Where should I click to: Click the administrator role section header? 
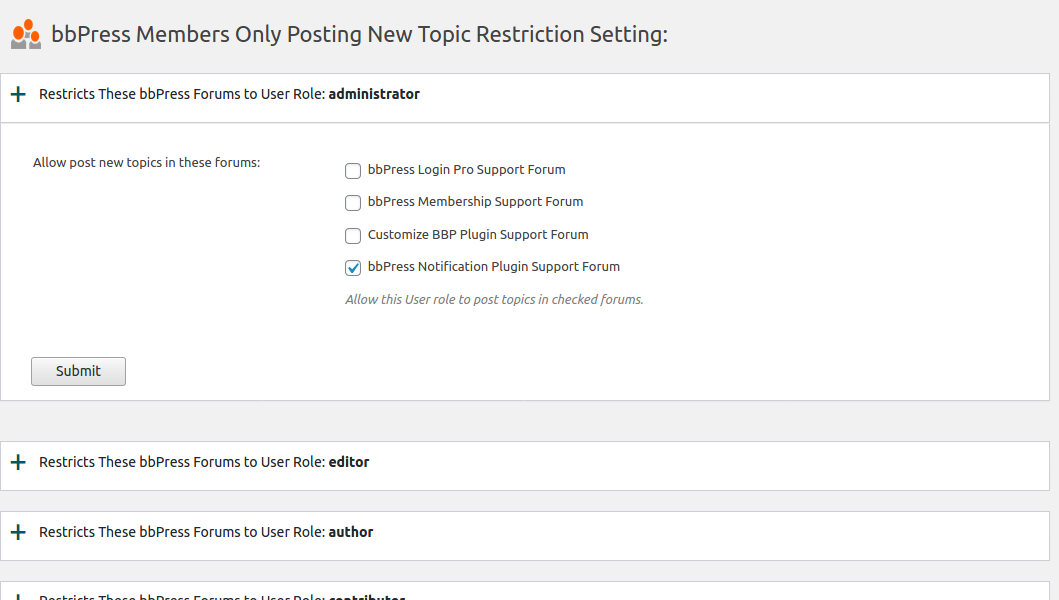228,93
